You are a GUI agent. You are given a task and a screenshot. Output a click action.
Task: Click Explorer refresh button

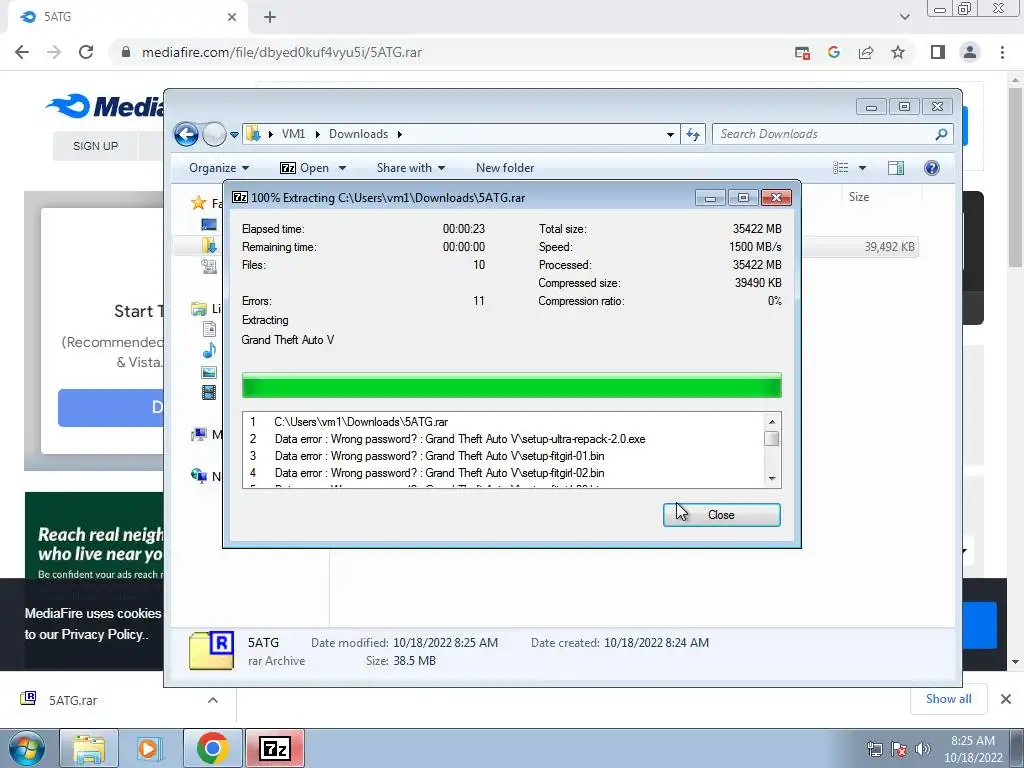pos(693,135)
